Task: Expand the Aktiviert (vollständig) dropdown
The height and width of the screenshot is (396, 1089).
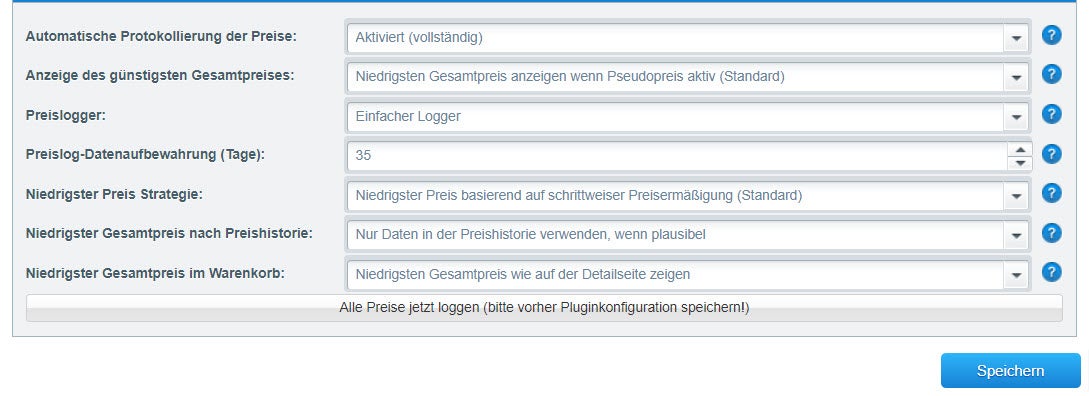Action: click(688, 38)
